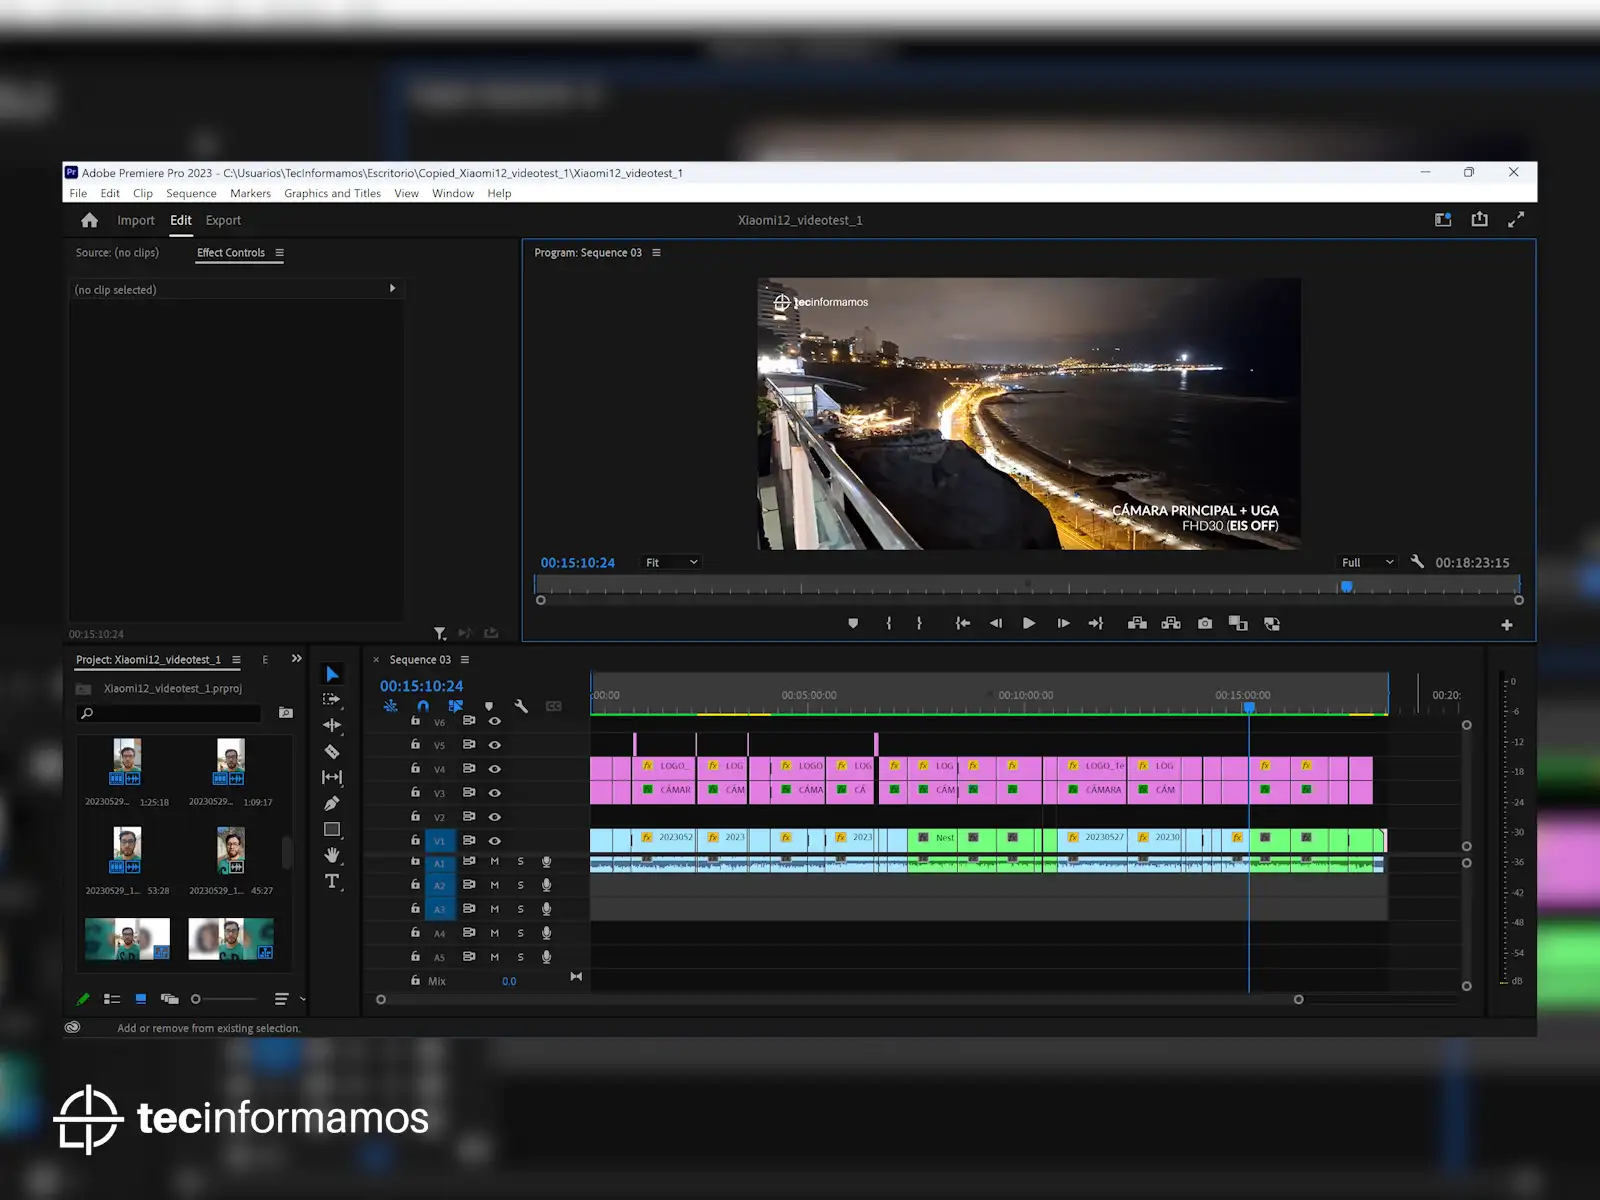The image size is (1600, 1200).
Task: Click the Import workspace button
Action: pos(136,221)
